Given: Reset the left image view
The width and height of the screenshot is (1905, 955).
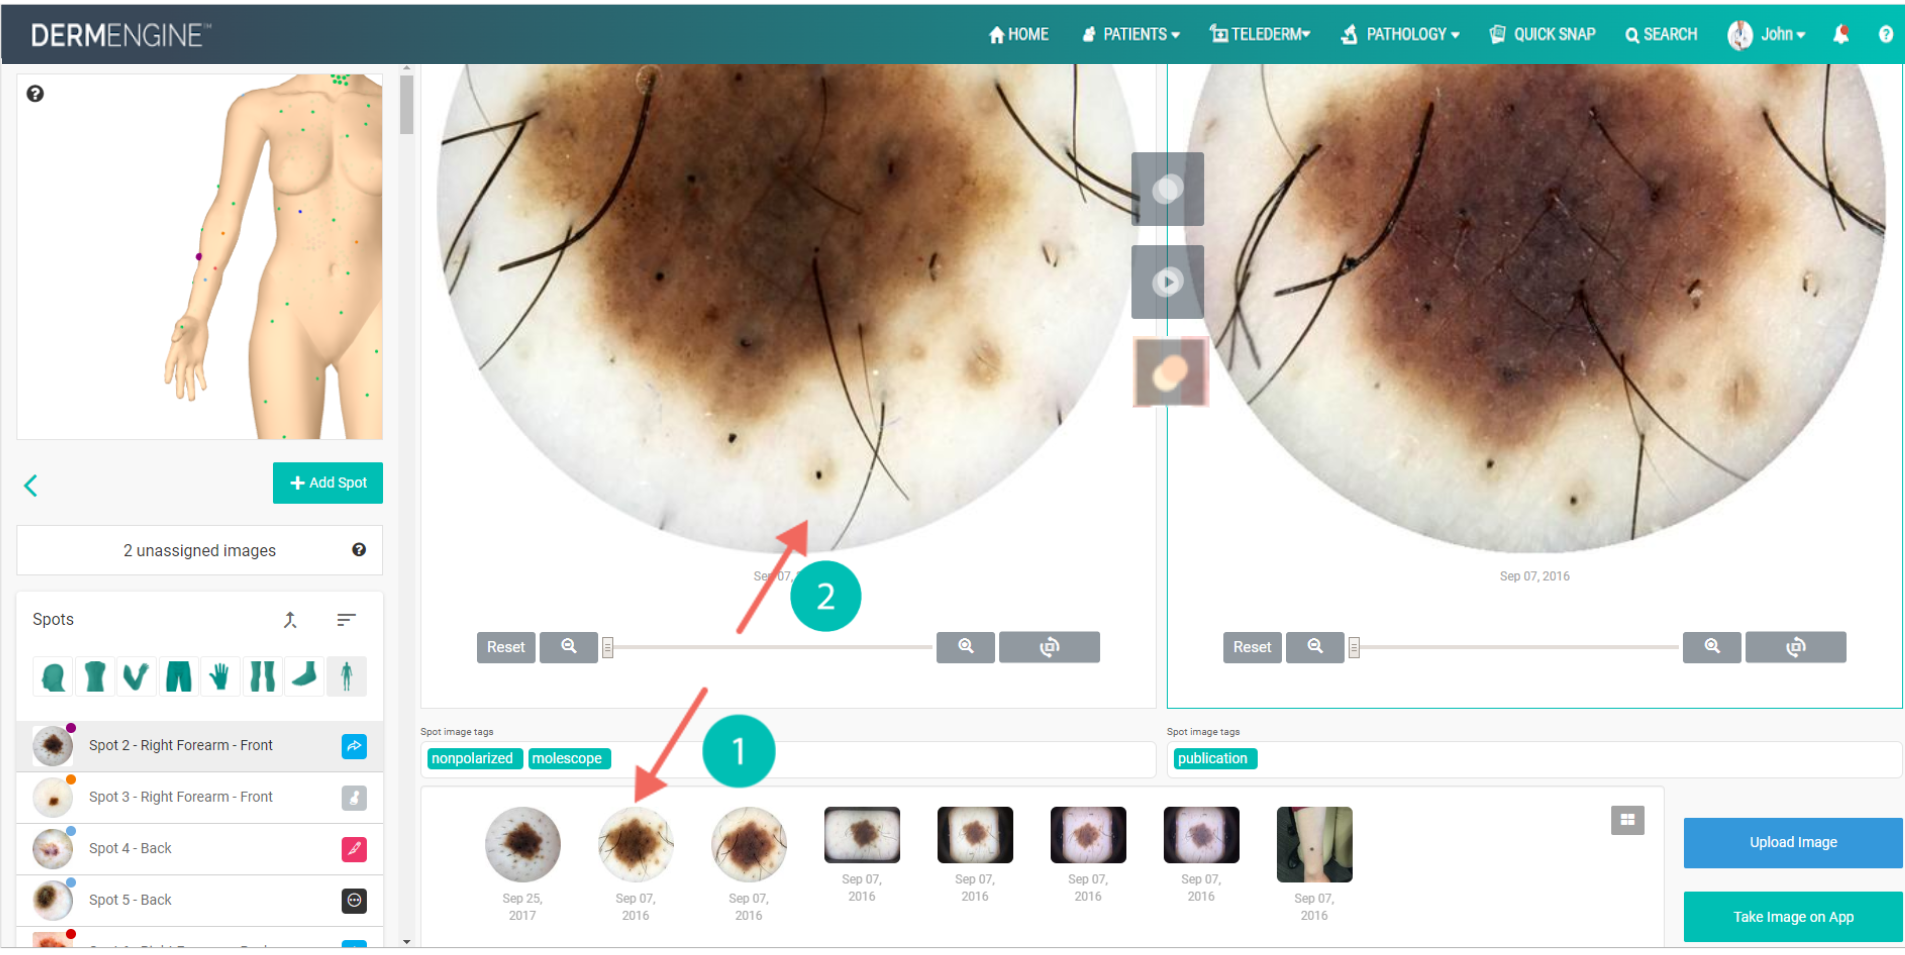Looking at the screenshot, I should pos(506,647).
